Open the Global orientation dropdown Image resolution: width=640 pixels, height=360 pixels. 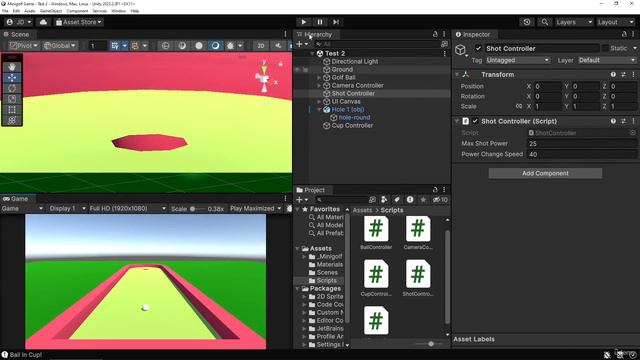pos(60,46)
